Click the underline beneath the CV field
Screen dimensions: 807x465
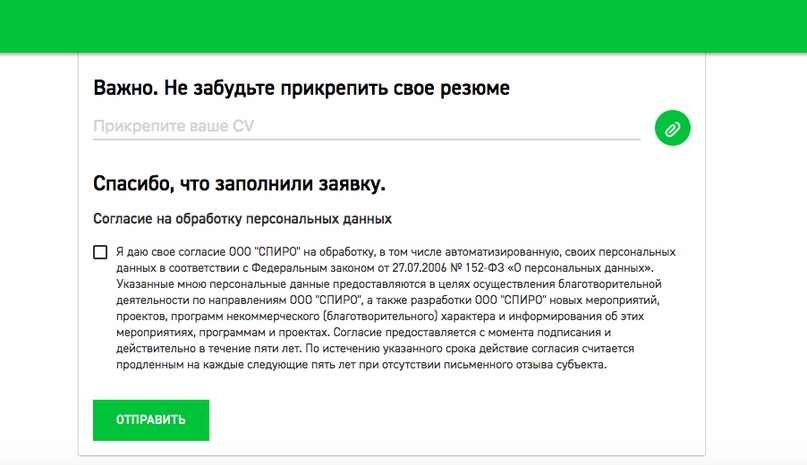click(366, 139)
